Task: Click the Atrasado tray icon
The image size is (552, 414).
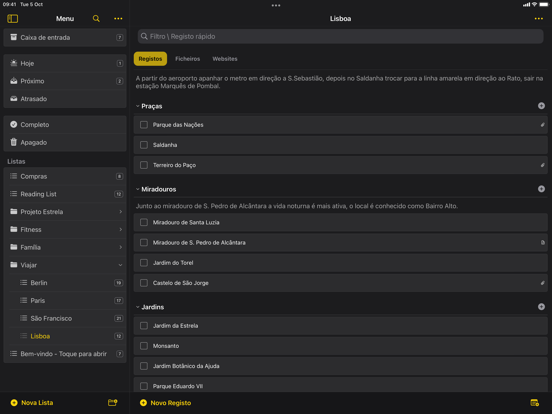Action: pos(13,99)
